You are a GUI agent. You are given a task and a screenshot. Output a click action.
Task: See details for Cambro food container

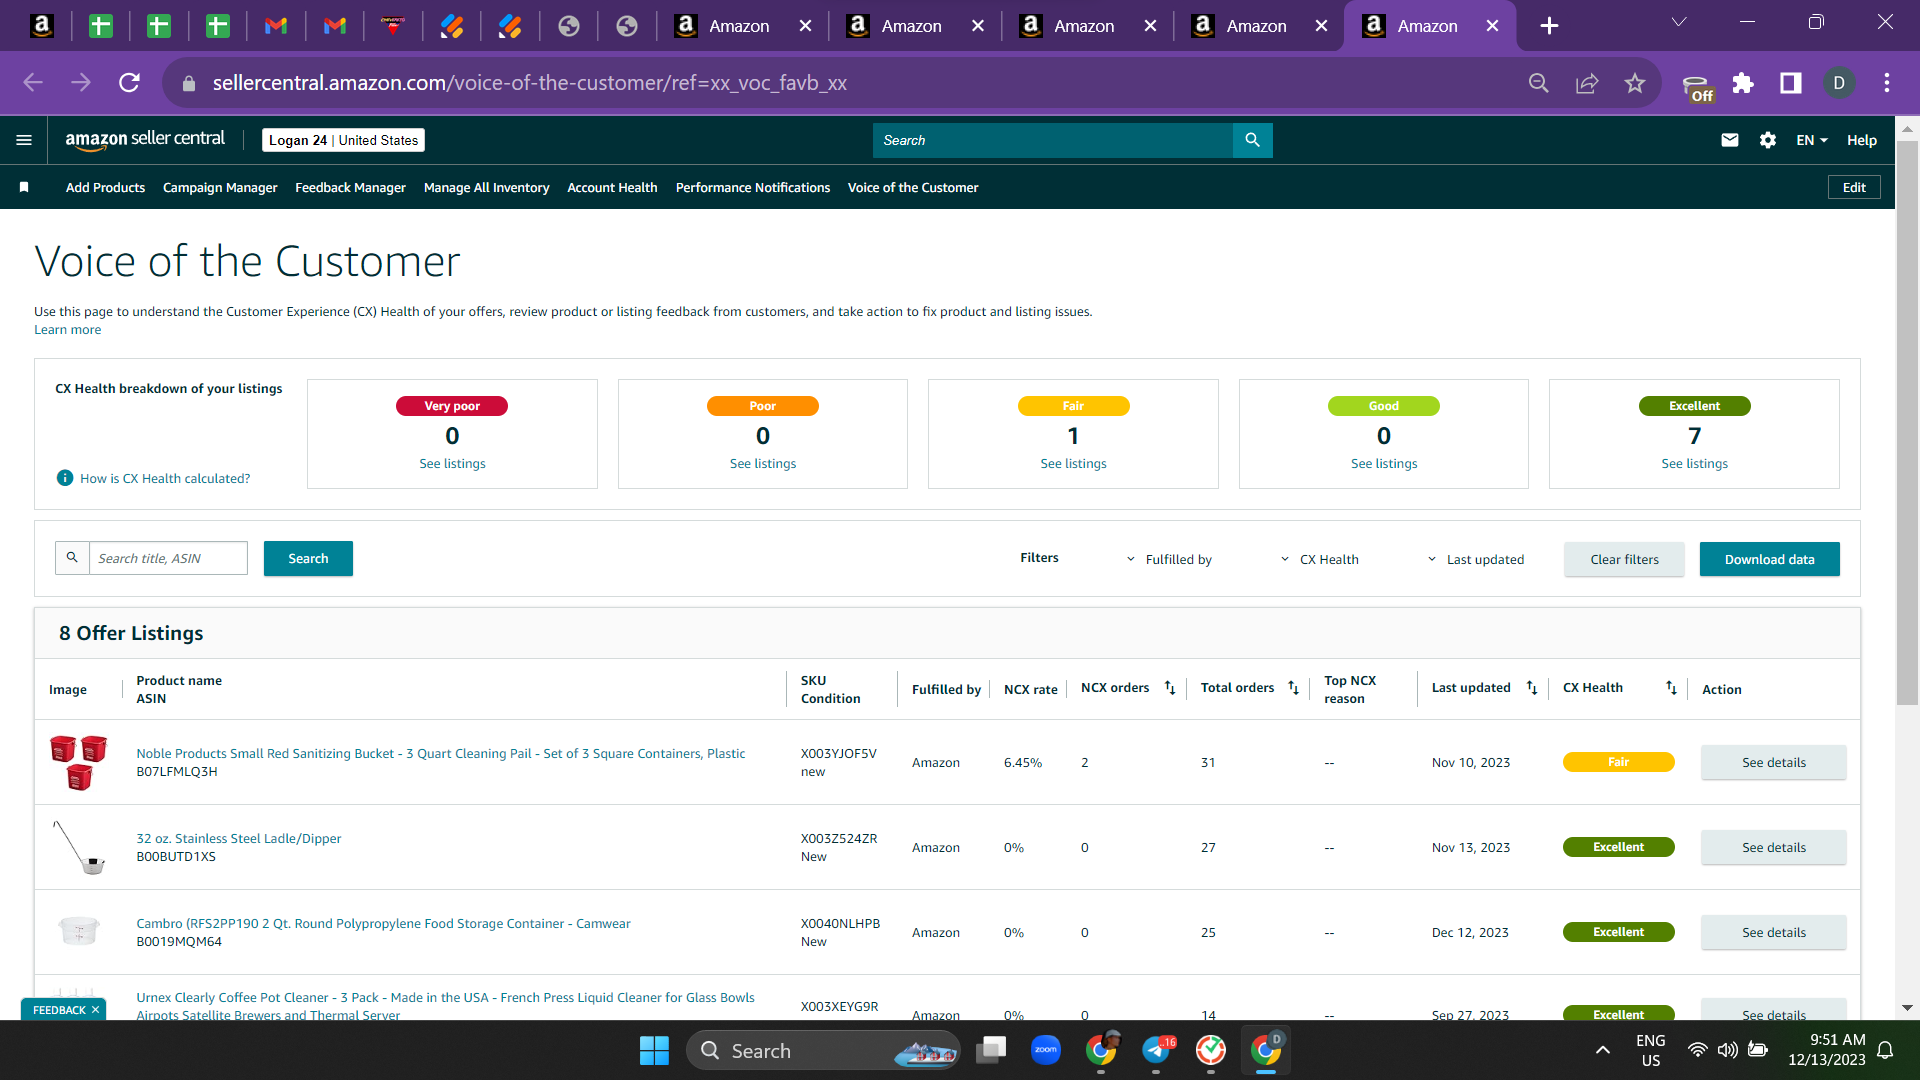[x=1773, y=932]
